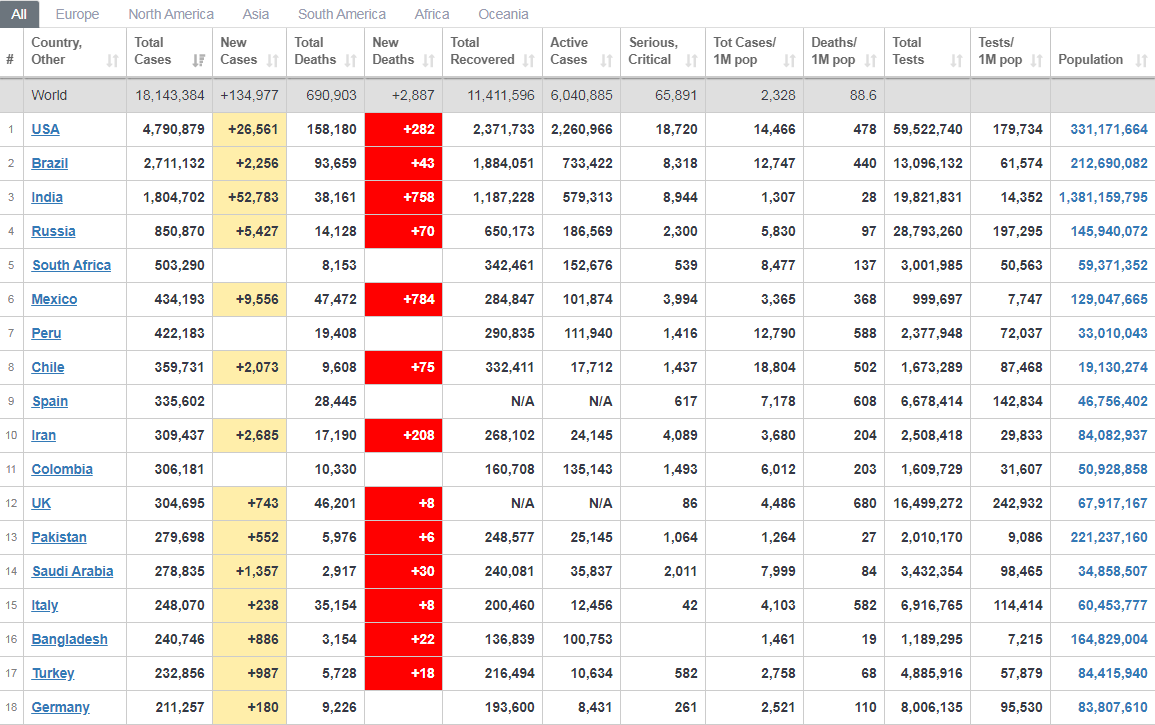This screenshot has width=1155, height=725.
Task: Sort by Serious, Critical arrow icon
Action: pos(691,60)
